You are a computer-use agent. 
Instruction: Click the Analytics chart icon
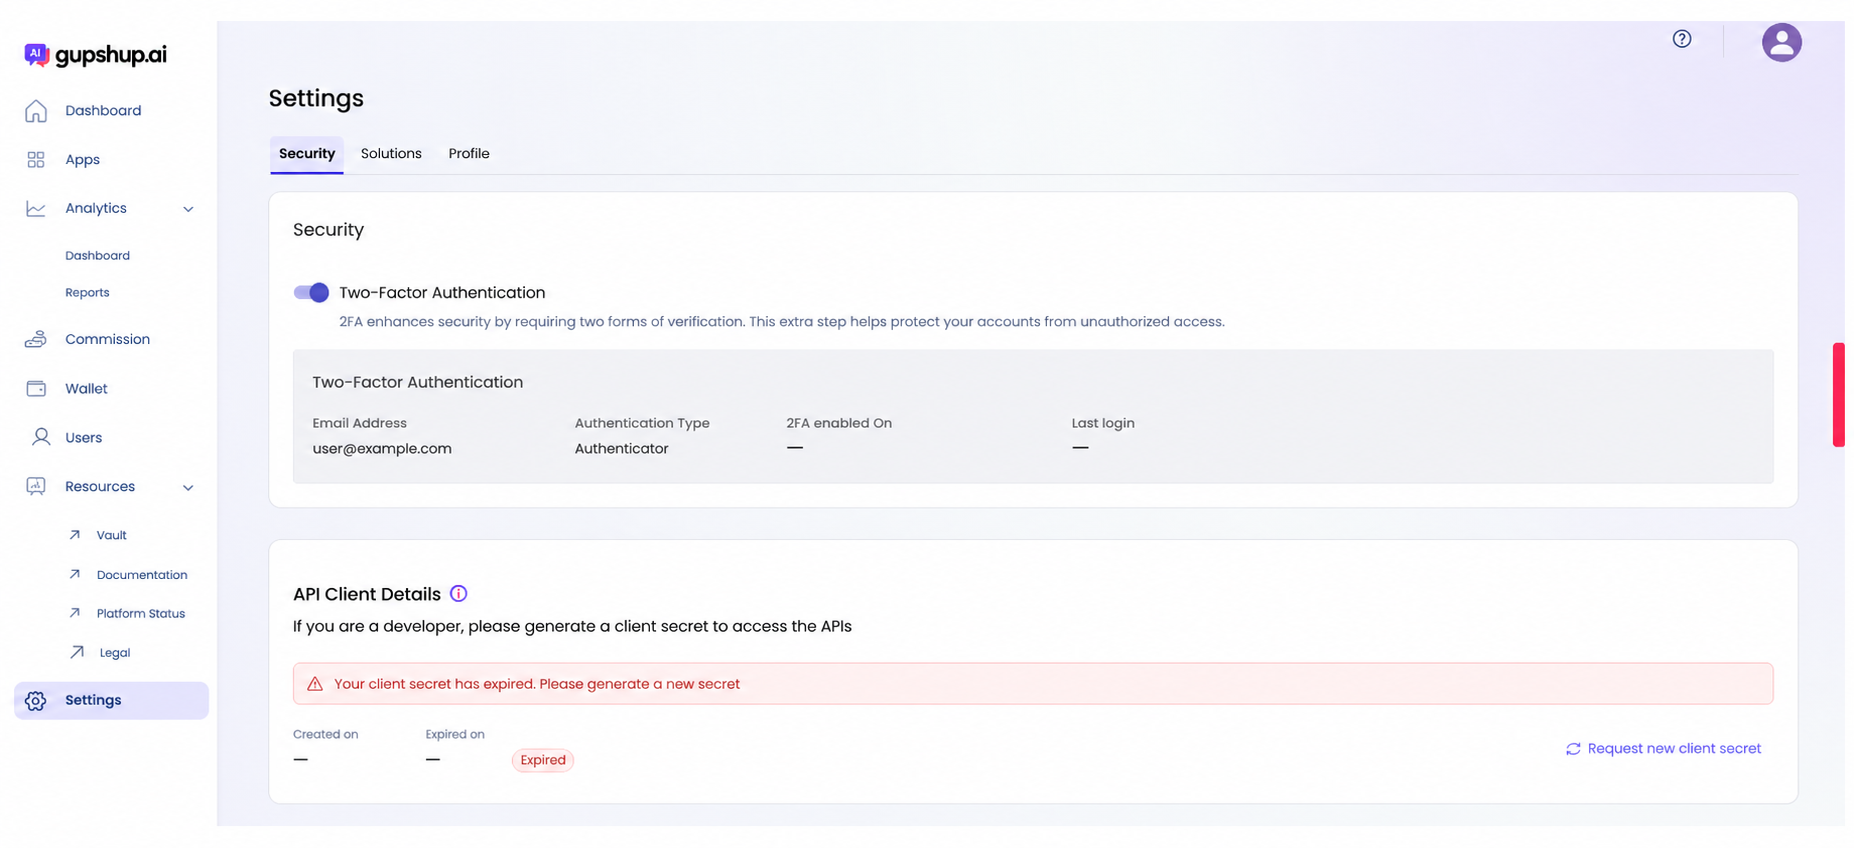(x=36, y=208)
